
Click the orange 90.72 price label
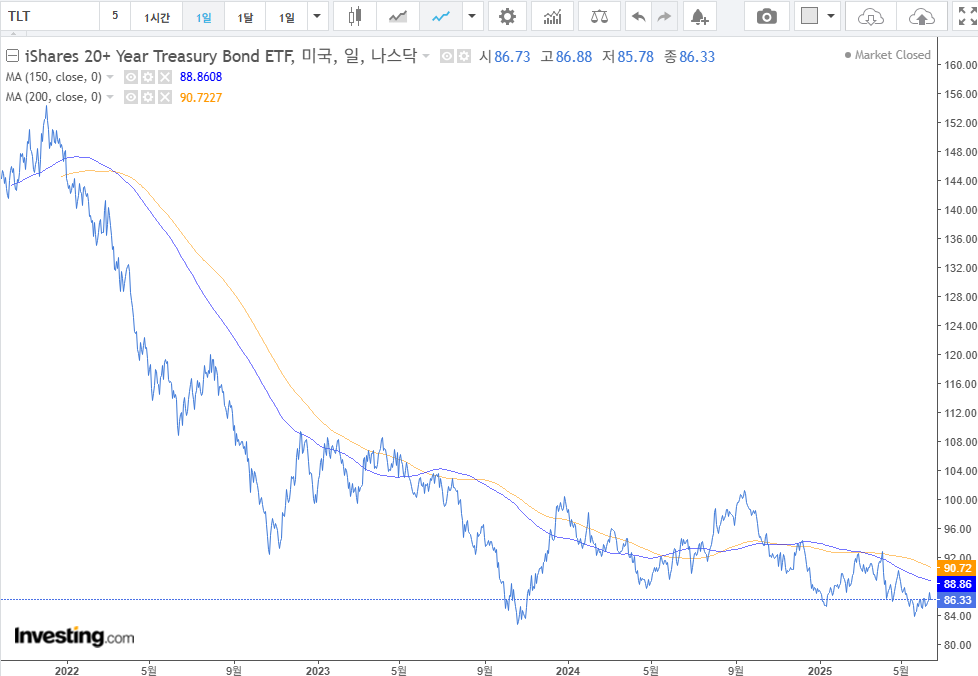(x=956, y=568)
